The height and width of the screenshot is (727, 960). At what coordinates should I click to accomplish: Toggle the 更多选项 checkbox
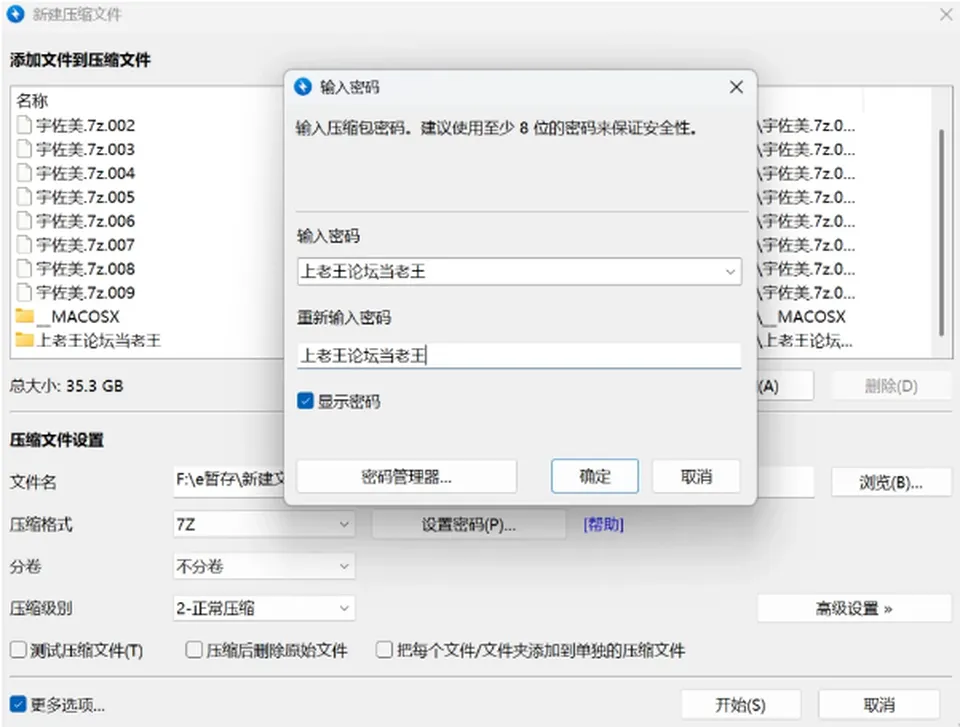point(18,704)
